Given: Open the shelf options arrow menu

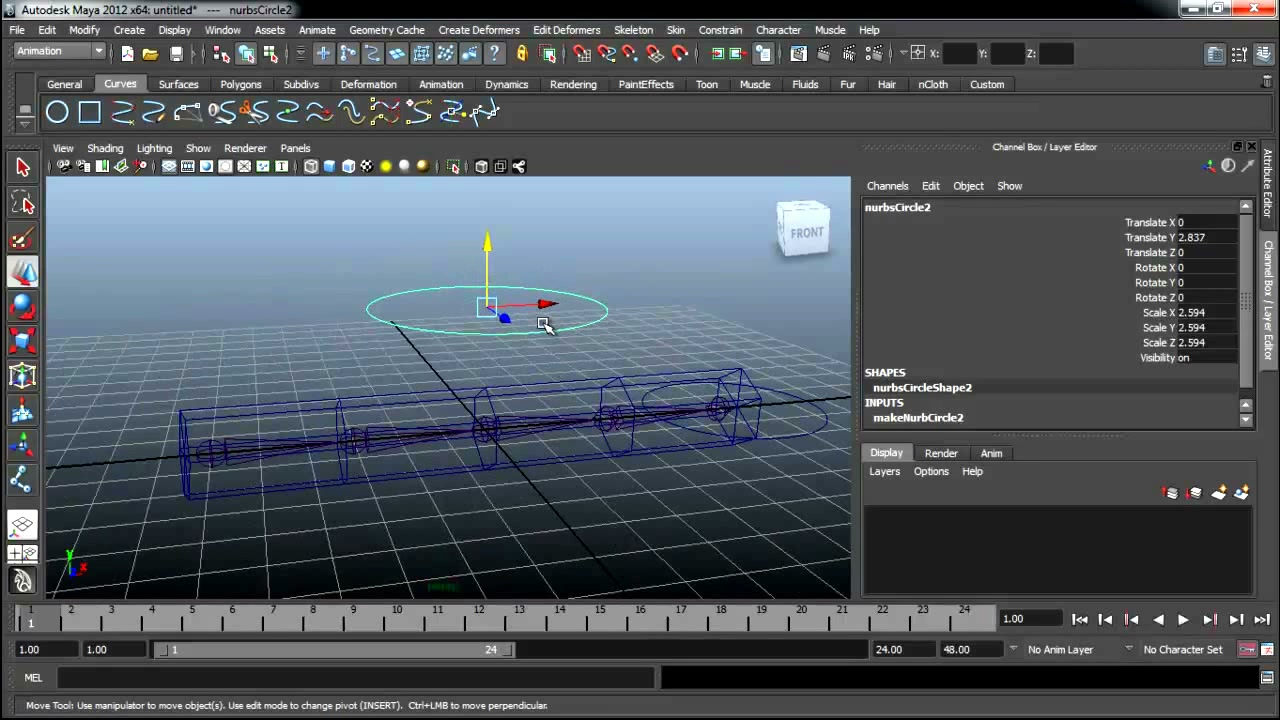Looking at the screenshot, I should pyautogui.click(x=25, y=126).
